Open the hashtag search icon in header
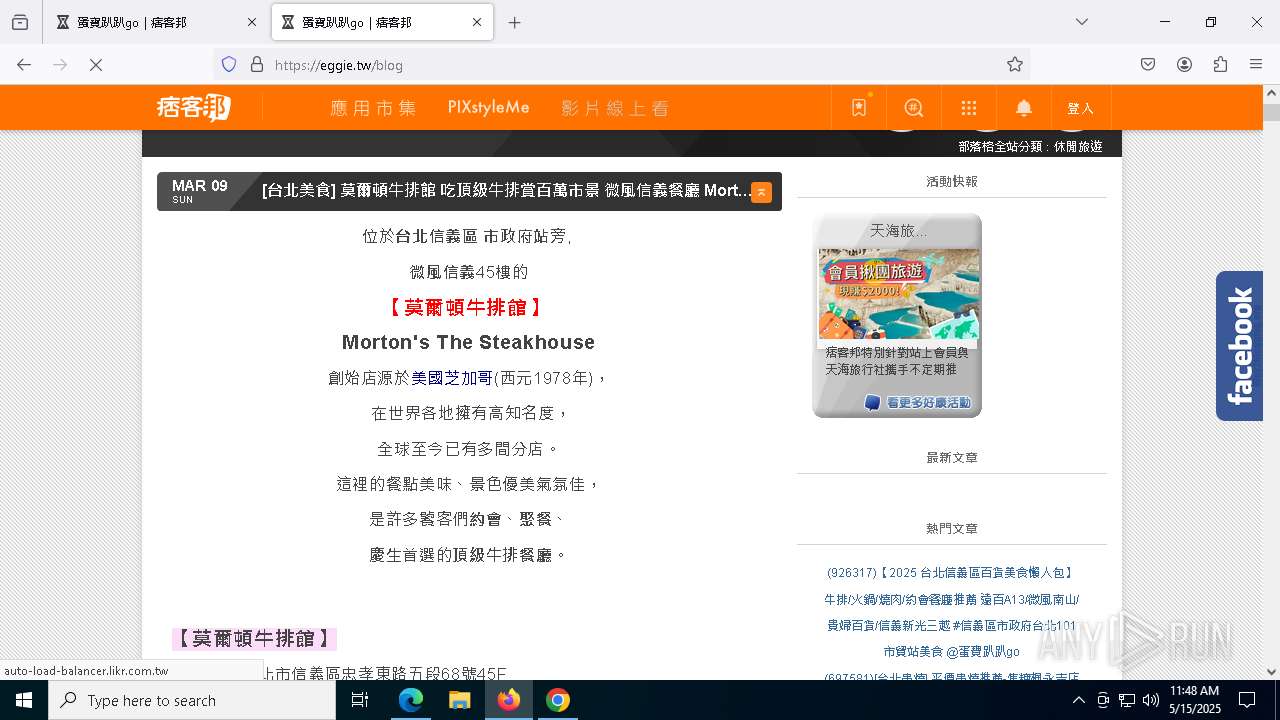This screenshot has width=1280, height=720. coord(914,108)
